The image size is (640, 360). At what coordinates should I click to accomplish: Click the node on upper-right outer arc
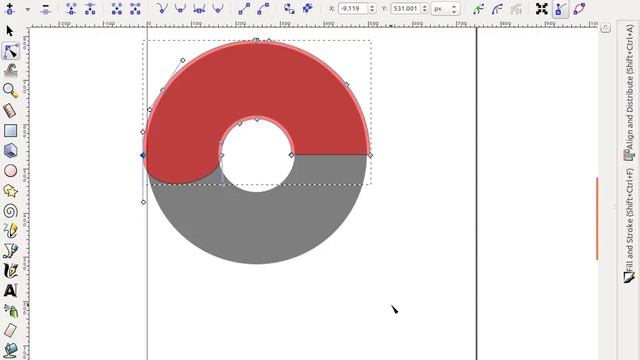coord(347,84)
